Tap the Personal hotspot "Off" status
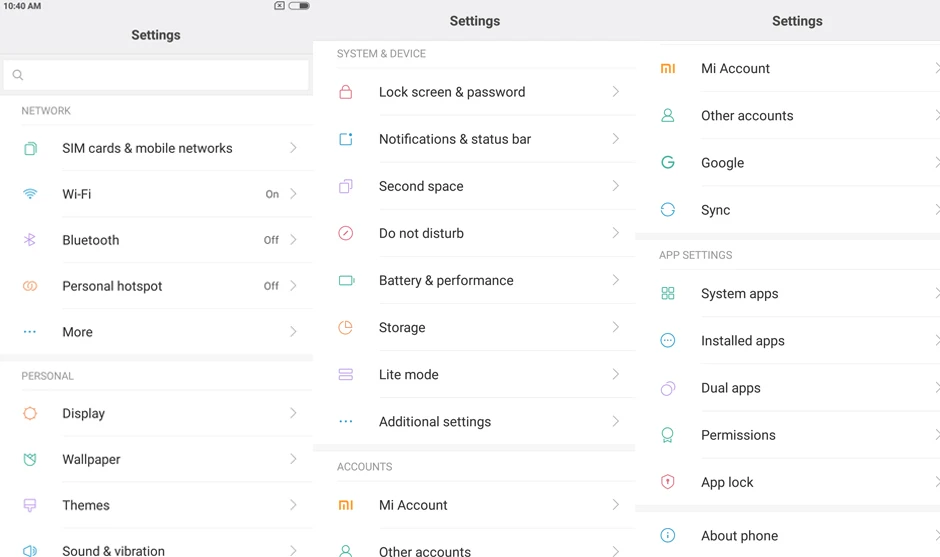Viewport: 940px width, 557px height. click(x=271, y=286)
